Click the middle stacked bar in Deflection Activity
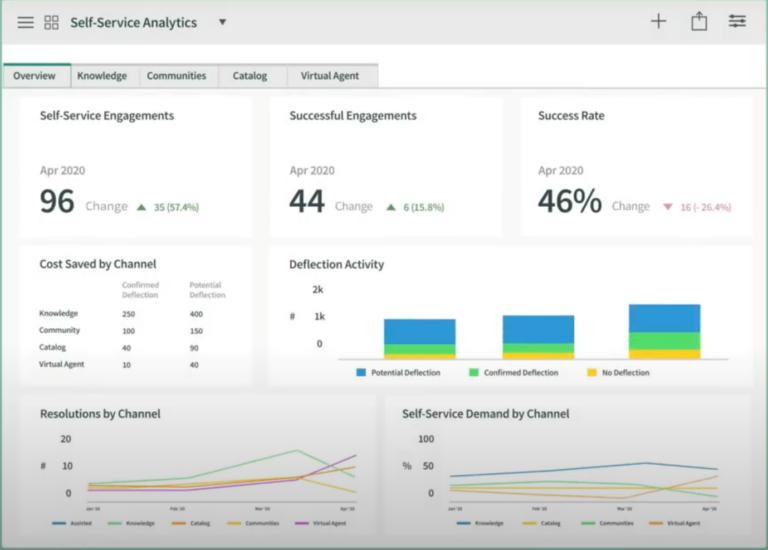Viewport: 768px width, 550px height. [x=538, y=337]
